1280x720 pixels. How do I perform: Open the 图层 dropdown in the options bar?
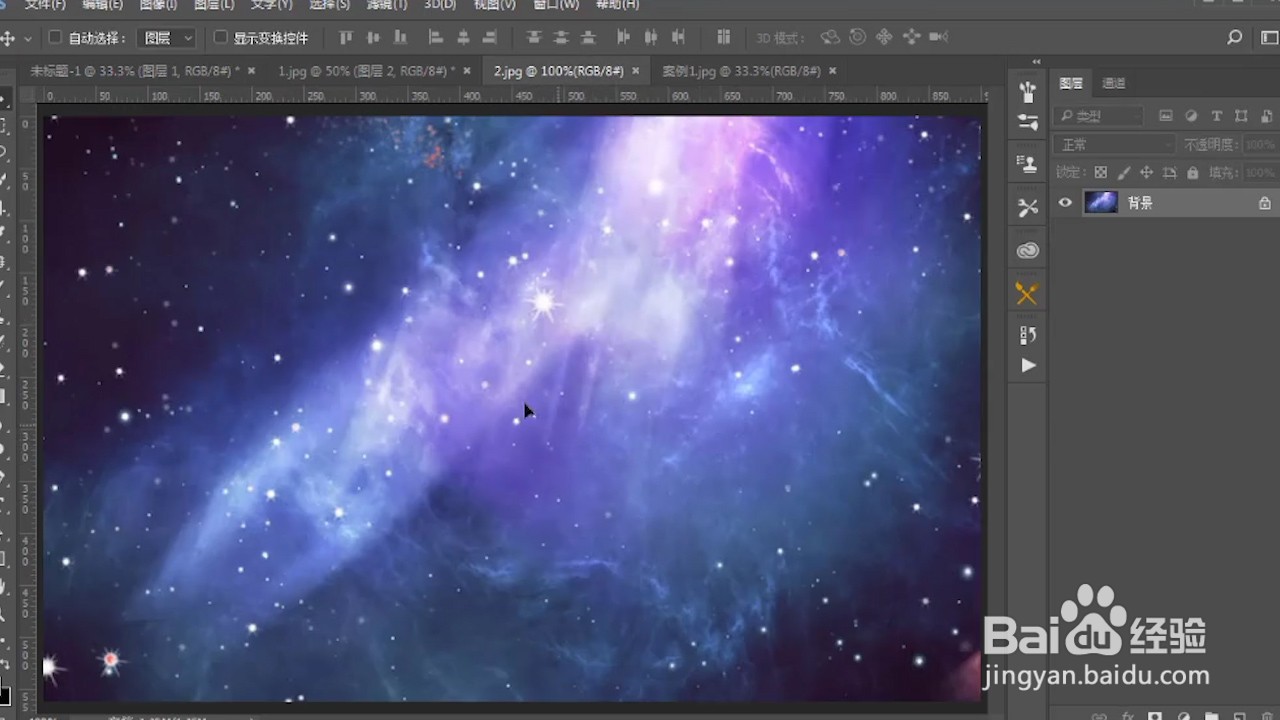point(165,37)
